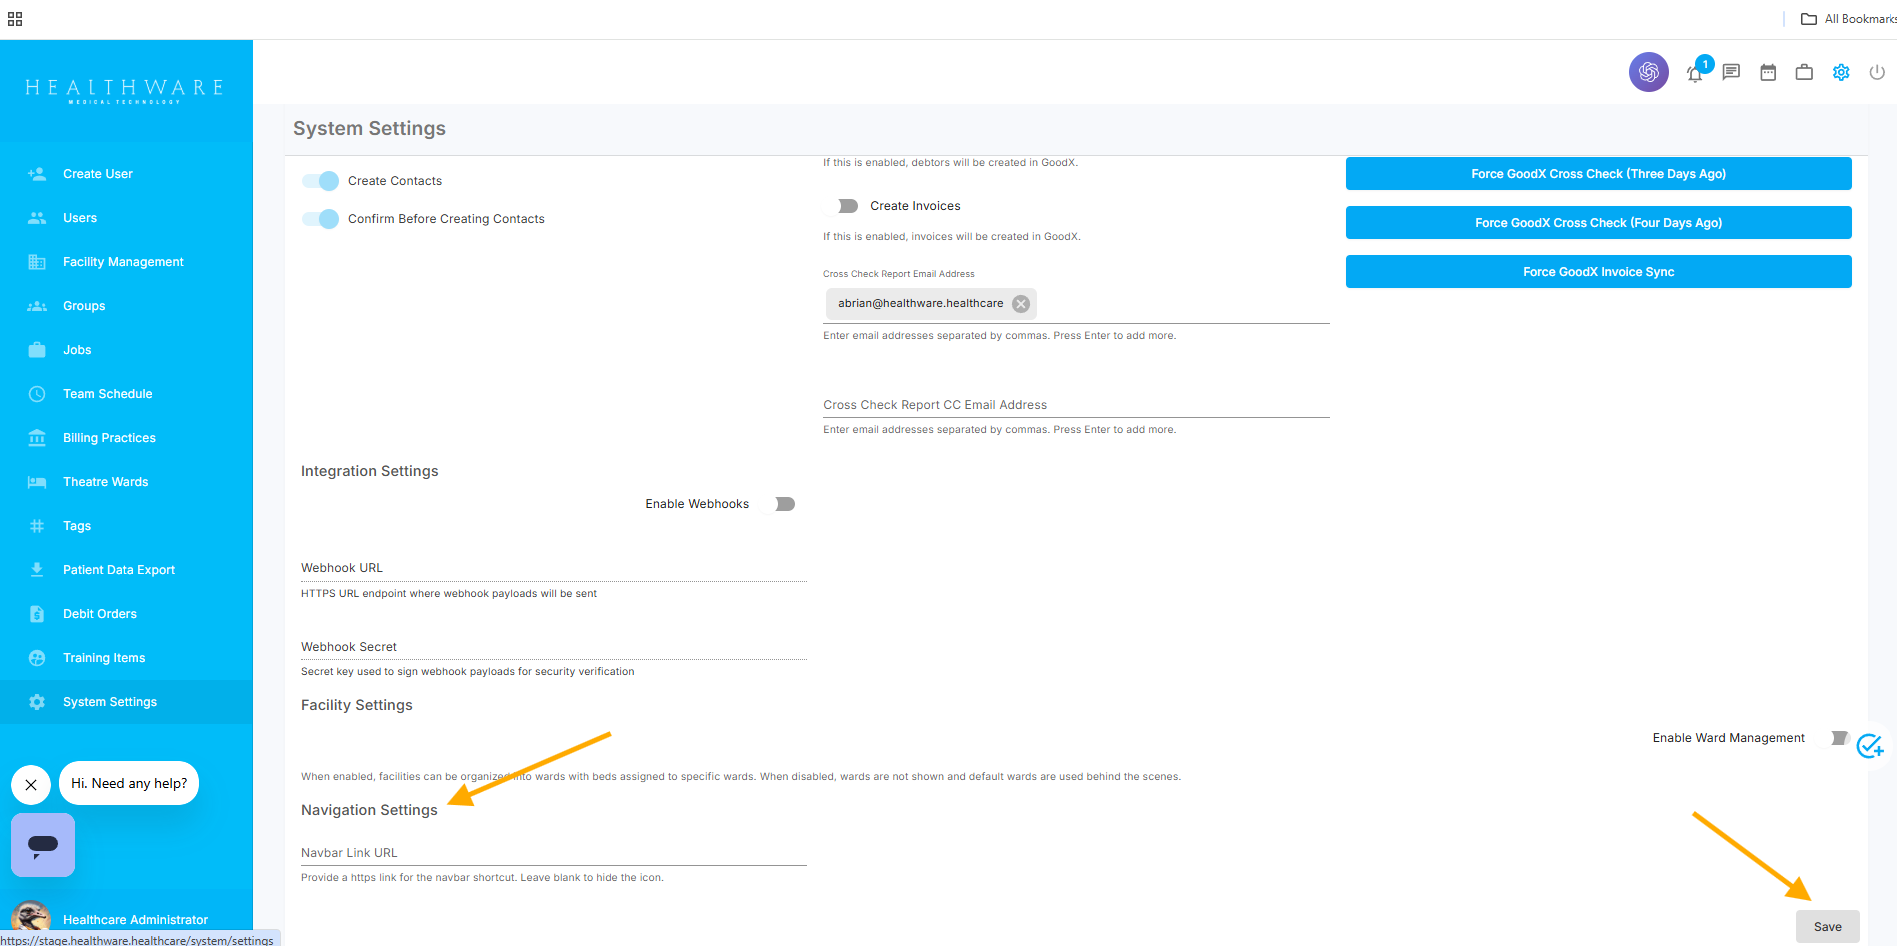
Task: Enable the Create Invoices switch
Action: [x=843, y=206]
